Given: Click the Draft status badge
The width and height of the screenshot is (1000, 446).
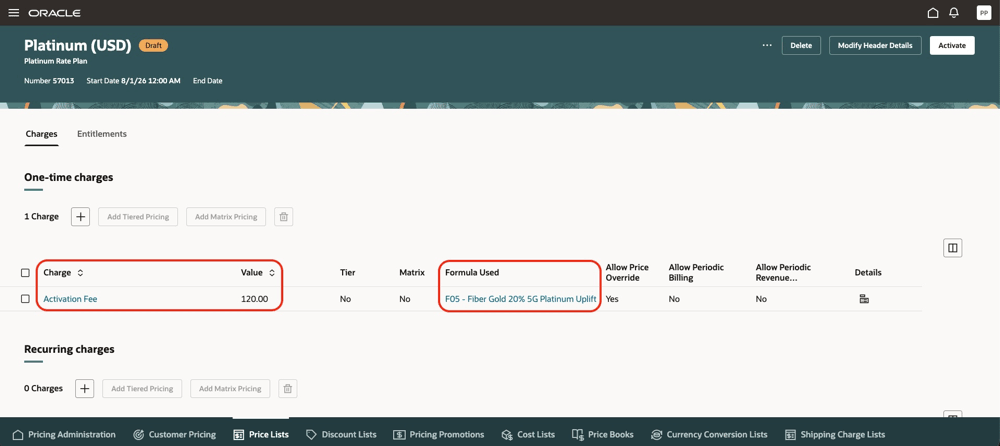Looking at the screenshot, I should coord(153,45).
